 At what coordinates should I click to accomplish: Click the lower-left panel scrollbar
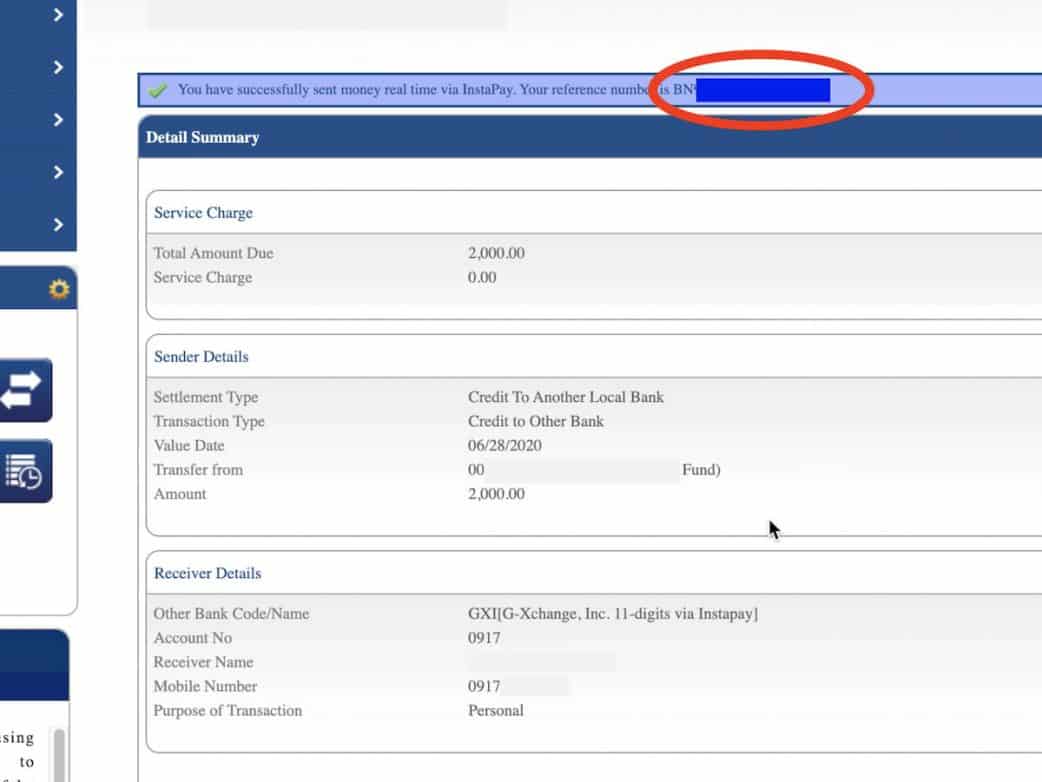59,755
